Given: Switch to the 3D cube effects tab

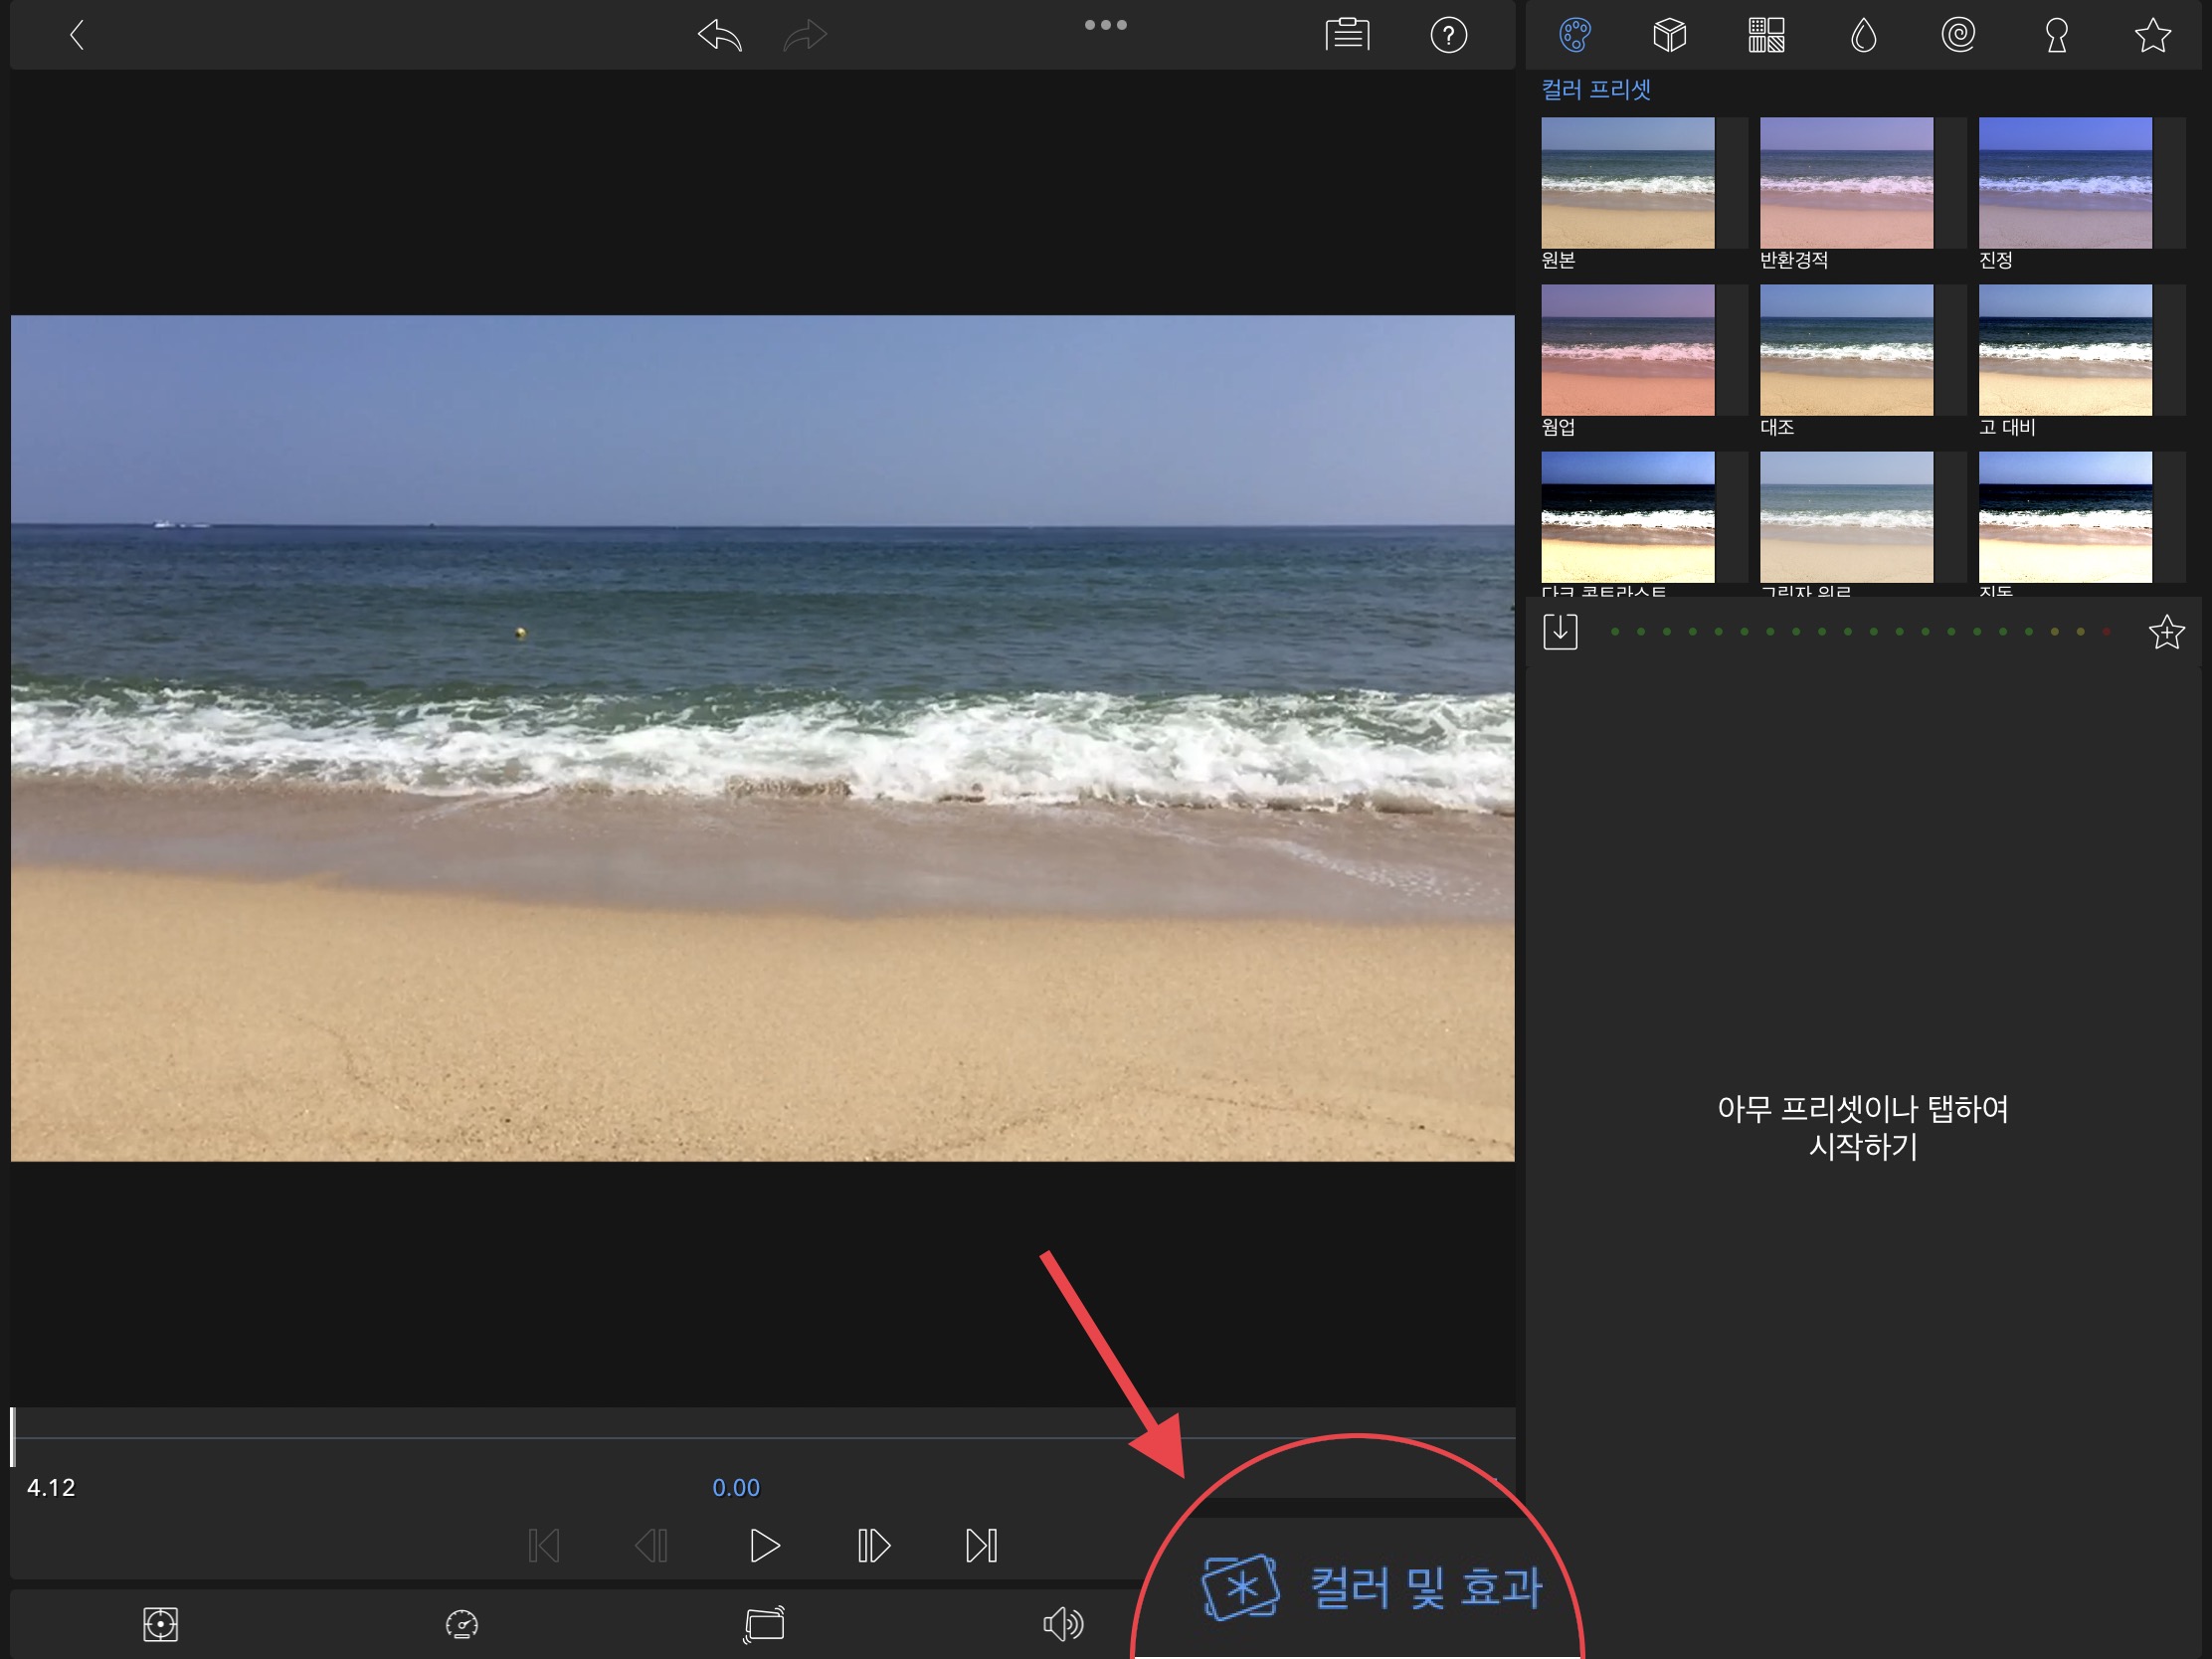Looking at the screenshot, I should [1669, 36].
